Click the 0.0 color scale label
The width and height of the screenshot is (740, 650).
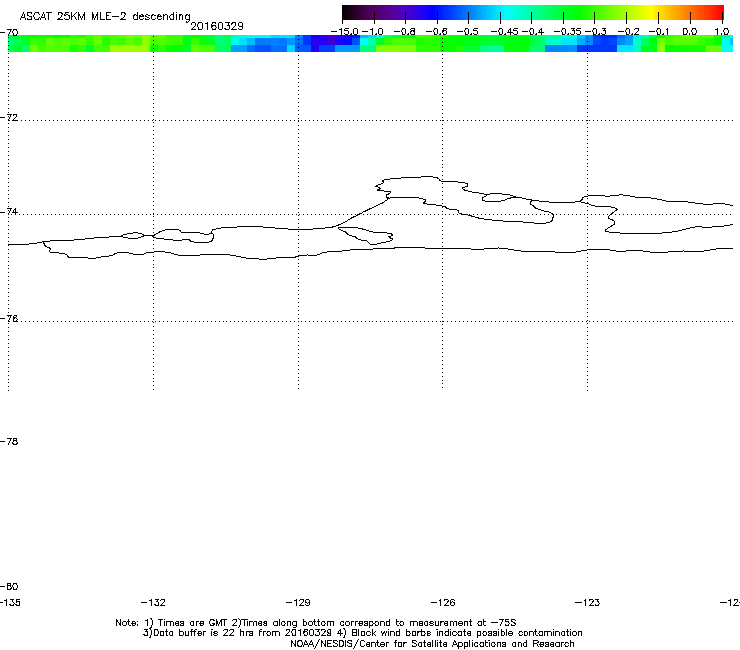coord(690,32)
